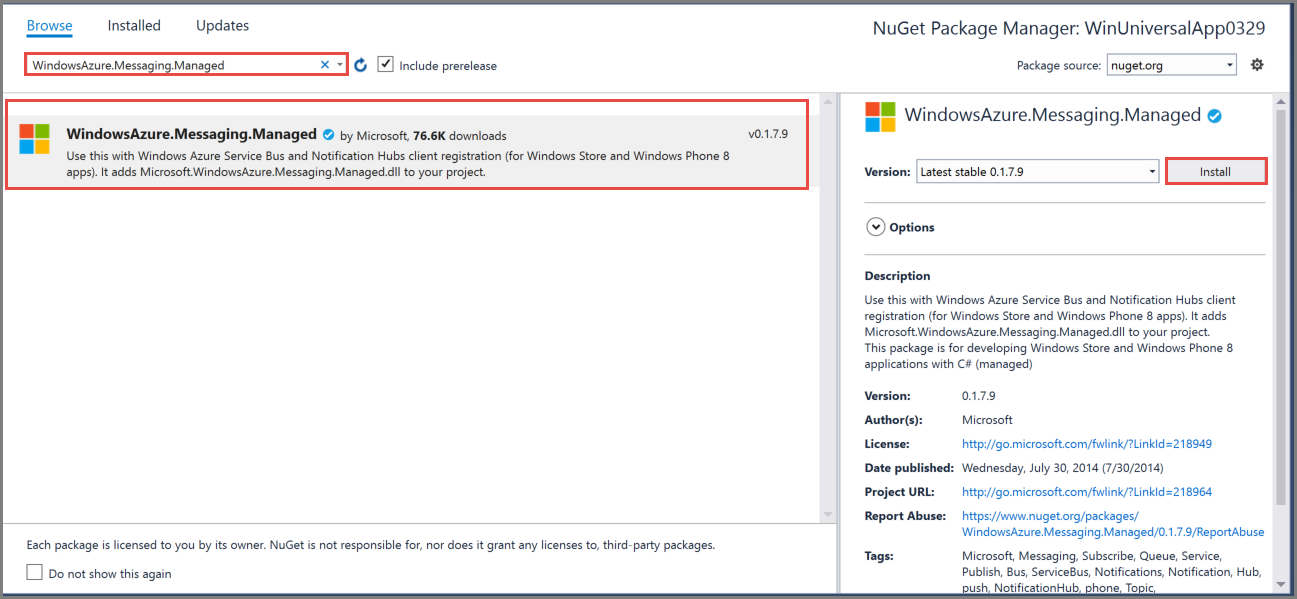1297x599 pixels.
Task: Click the verified badge beside the search result
Action: 329,135
